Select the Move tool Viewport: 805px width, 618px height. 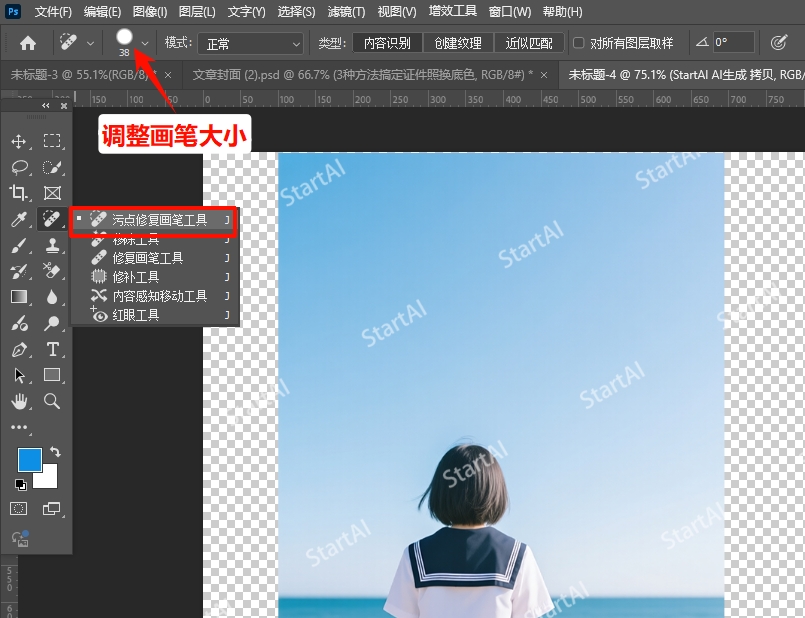point(20,143)
